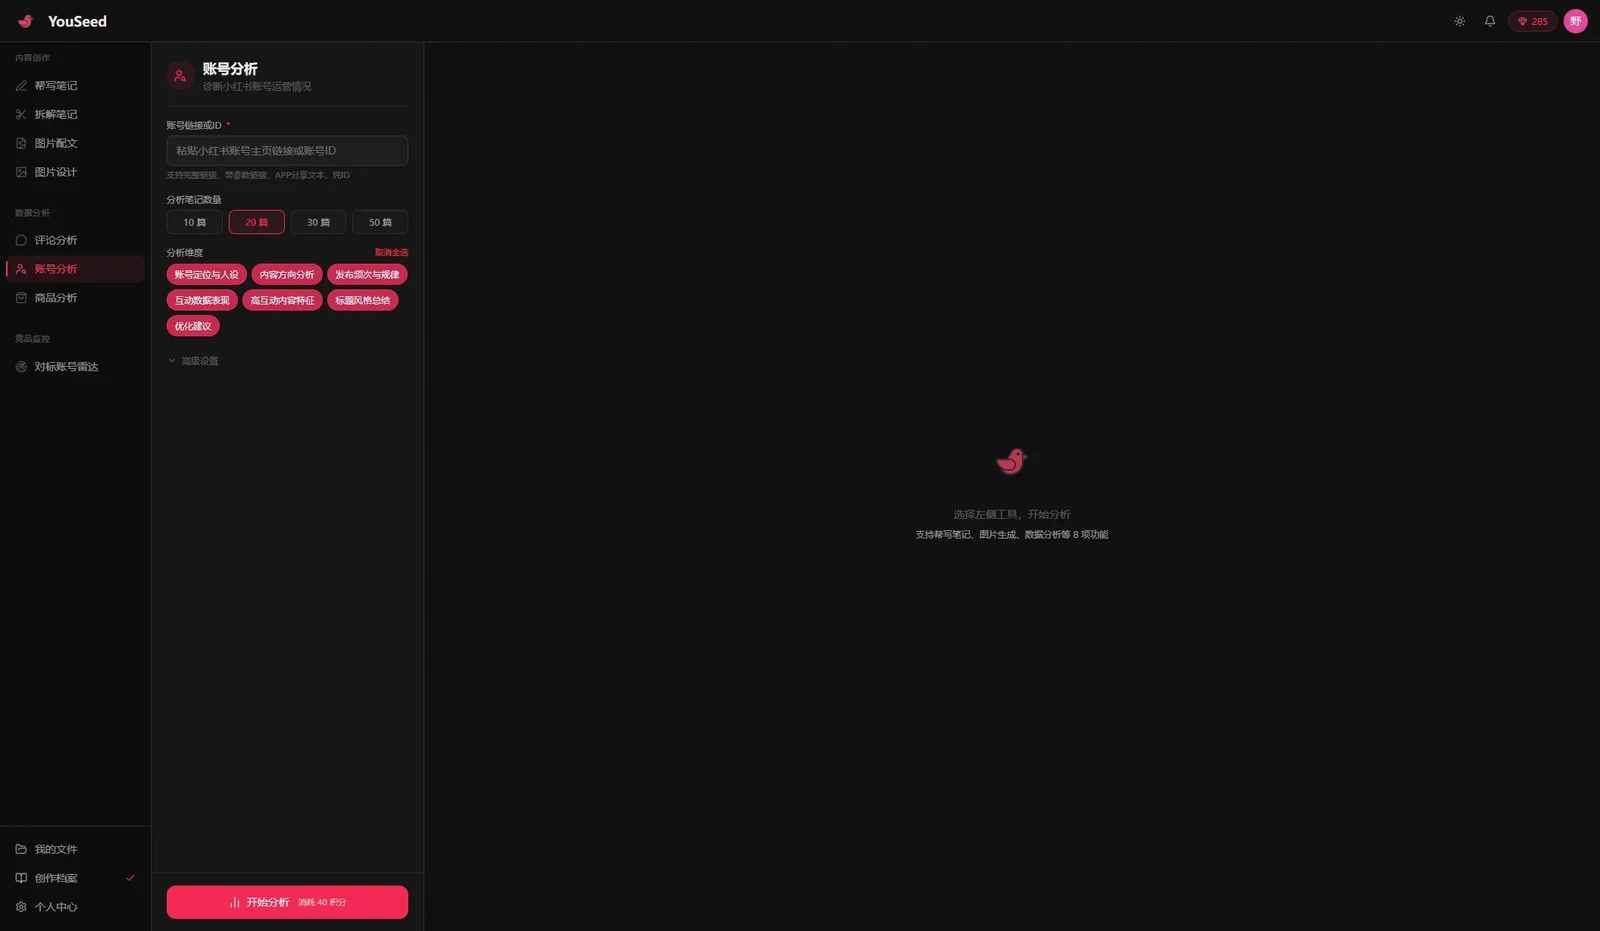Click the YouSeed bird logo

pyautogui.click(x=26, y=21)
